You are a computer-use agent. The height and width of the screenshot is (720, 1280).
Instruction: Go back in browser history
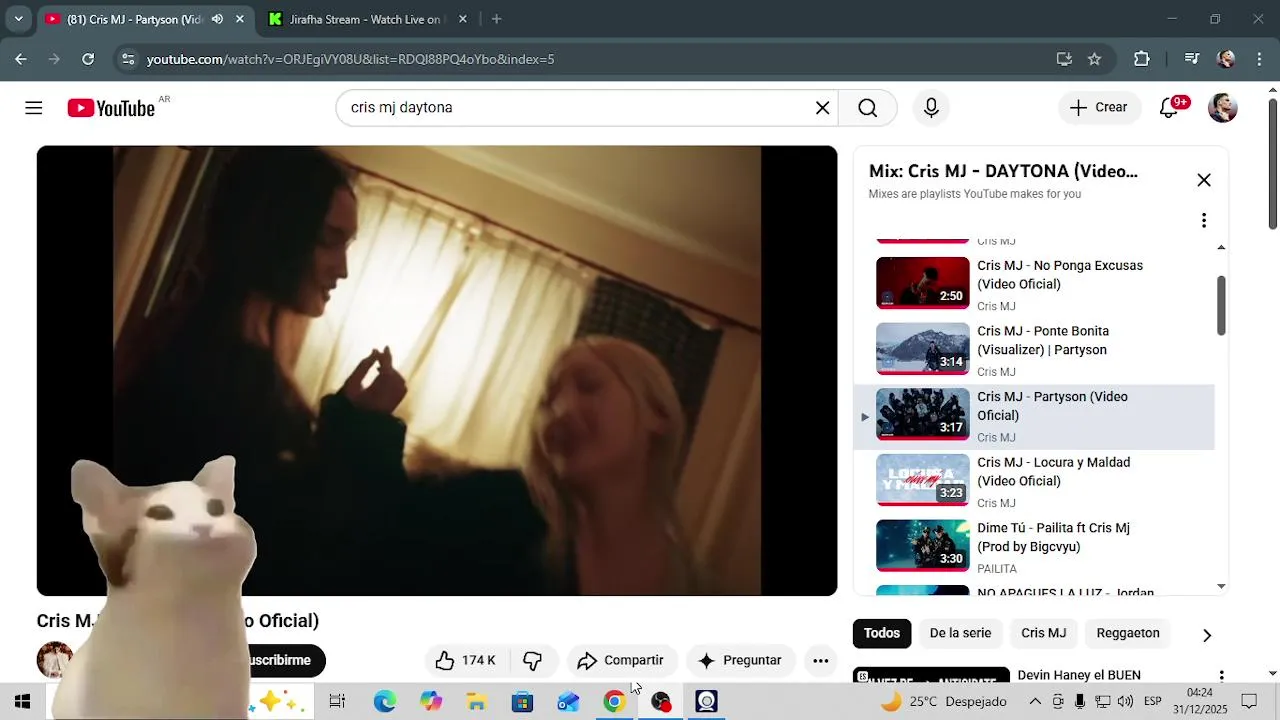click(21, 59)
